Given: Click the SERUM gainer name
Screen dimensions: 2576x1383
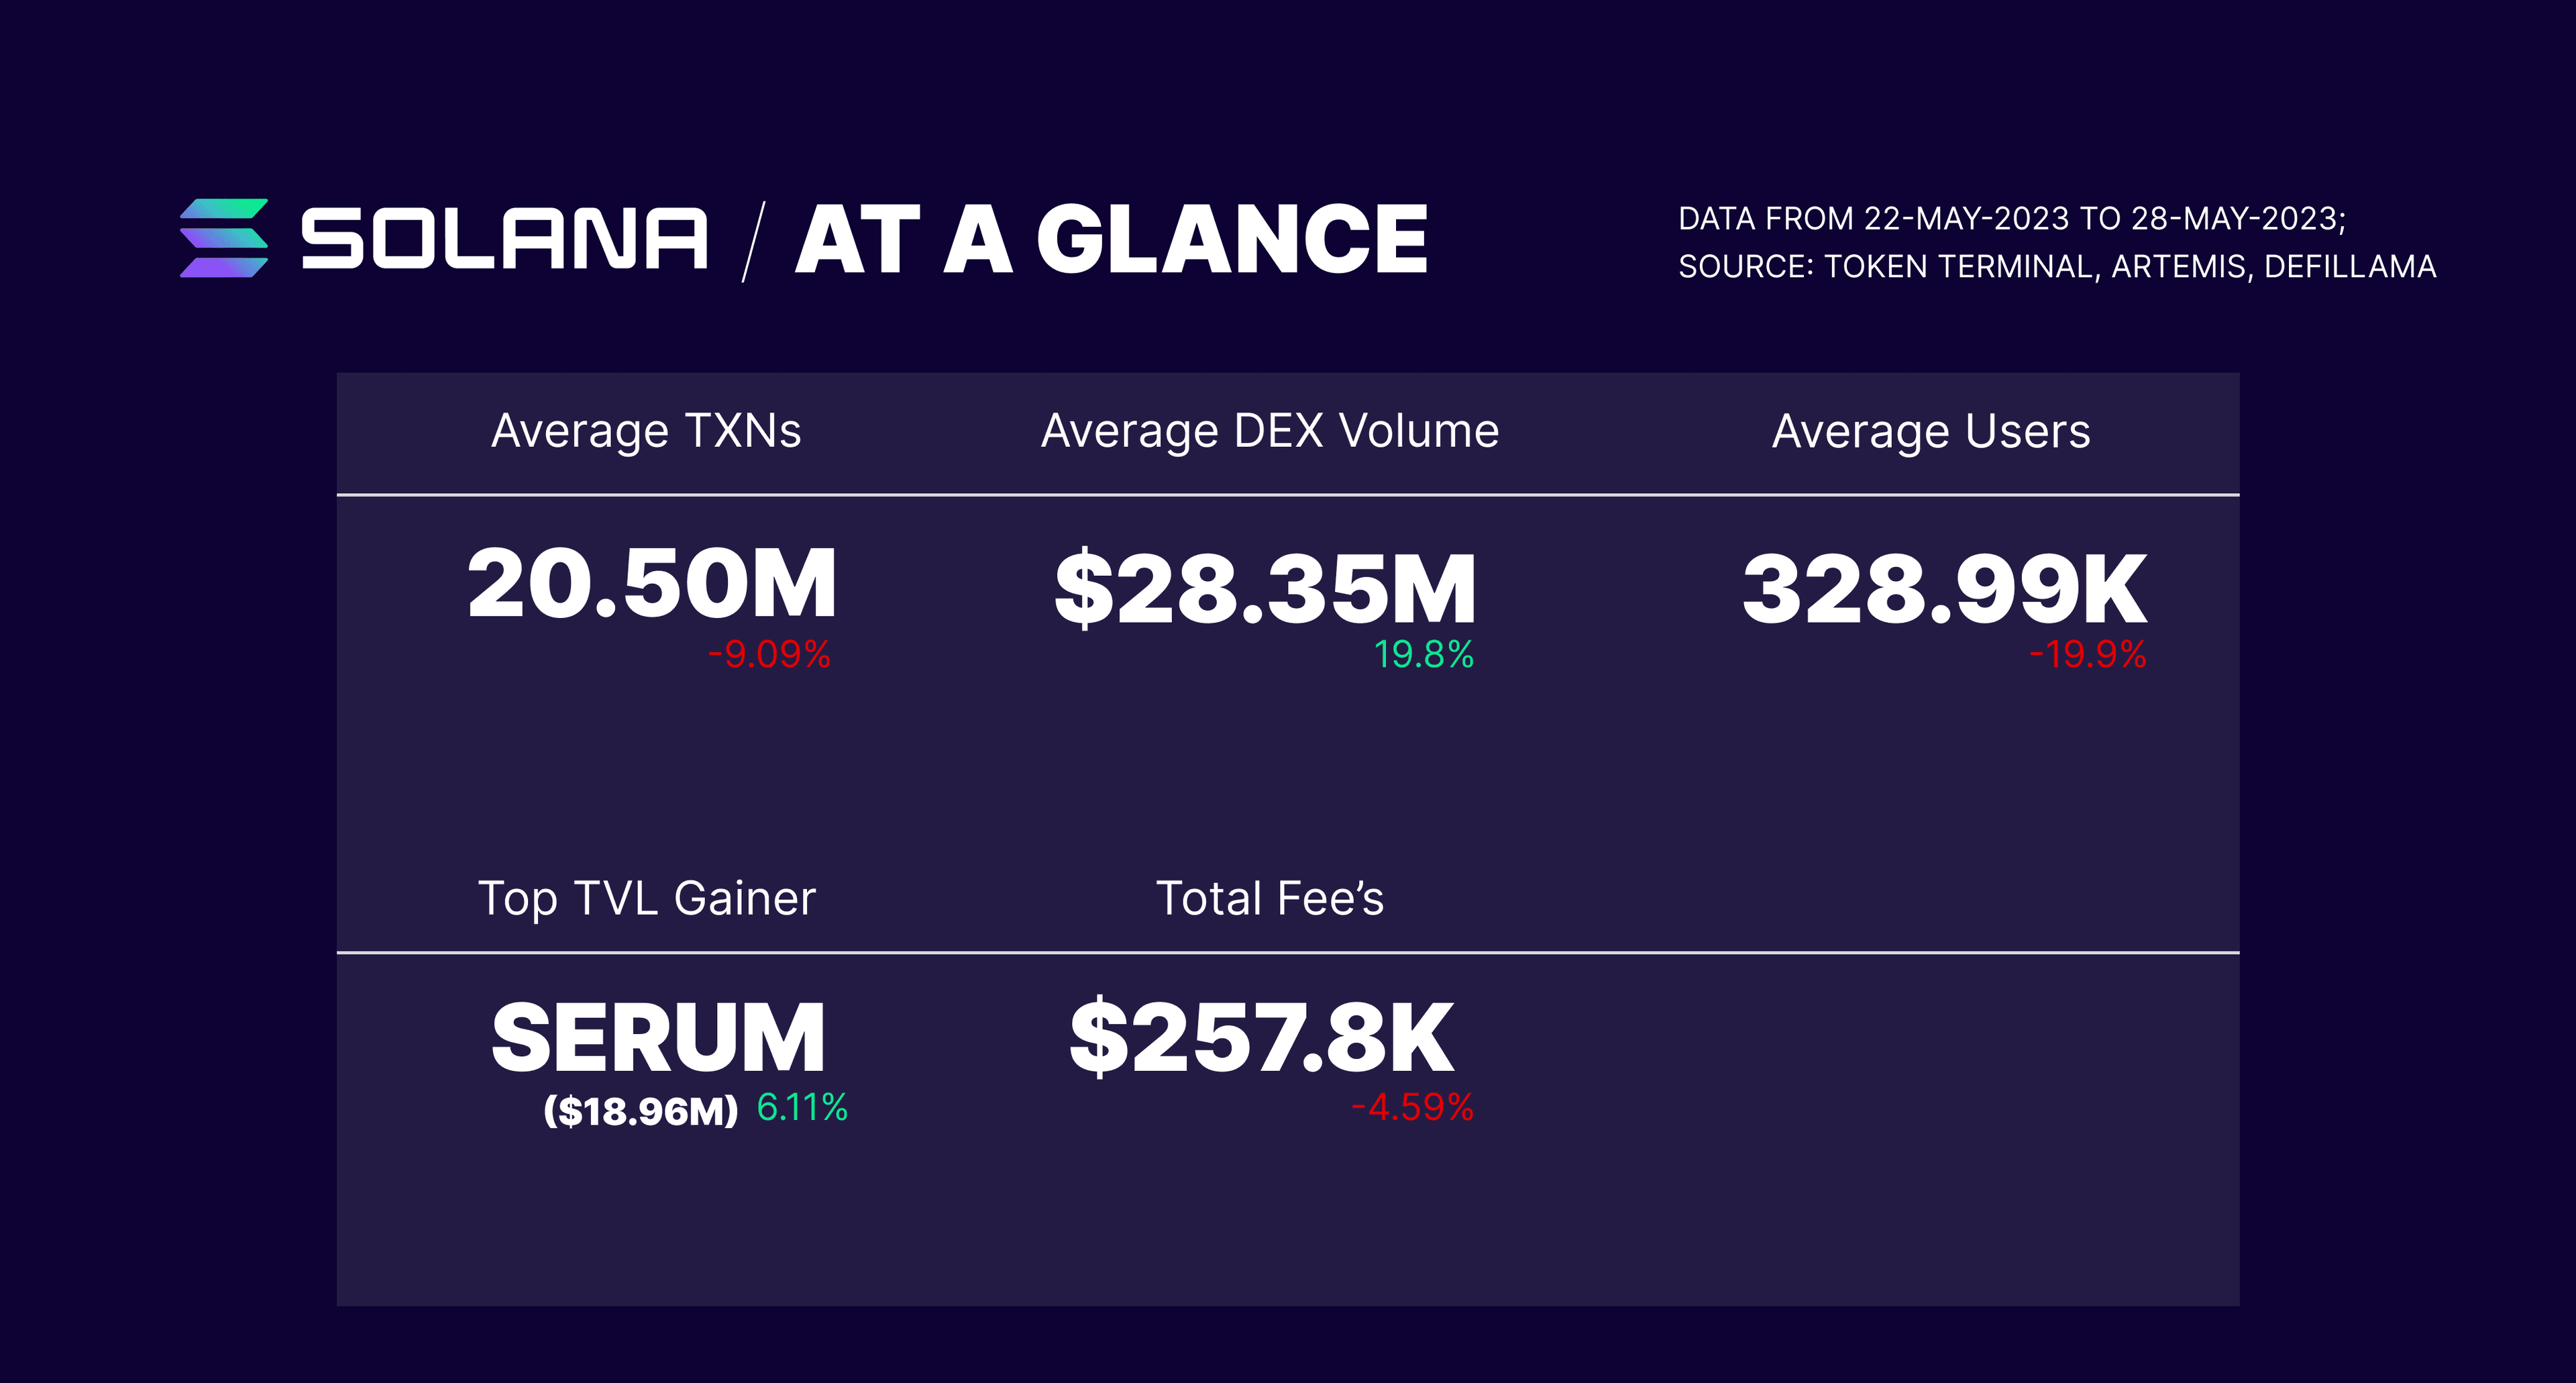Looking at the screenshot, I should point(658,1038).
